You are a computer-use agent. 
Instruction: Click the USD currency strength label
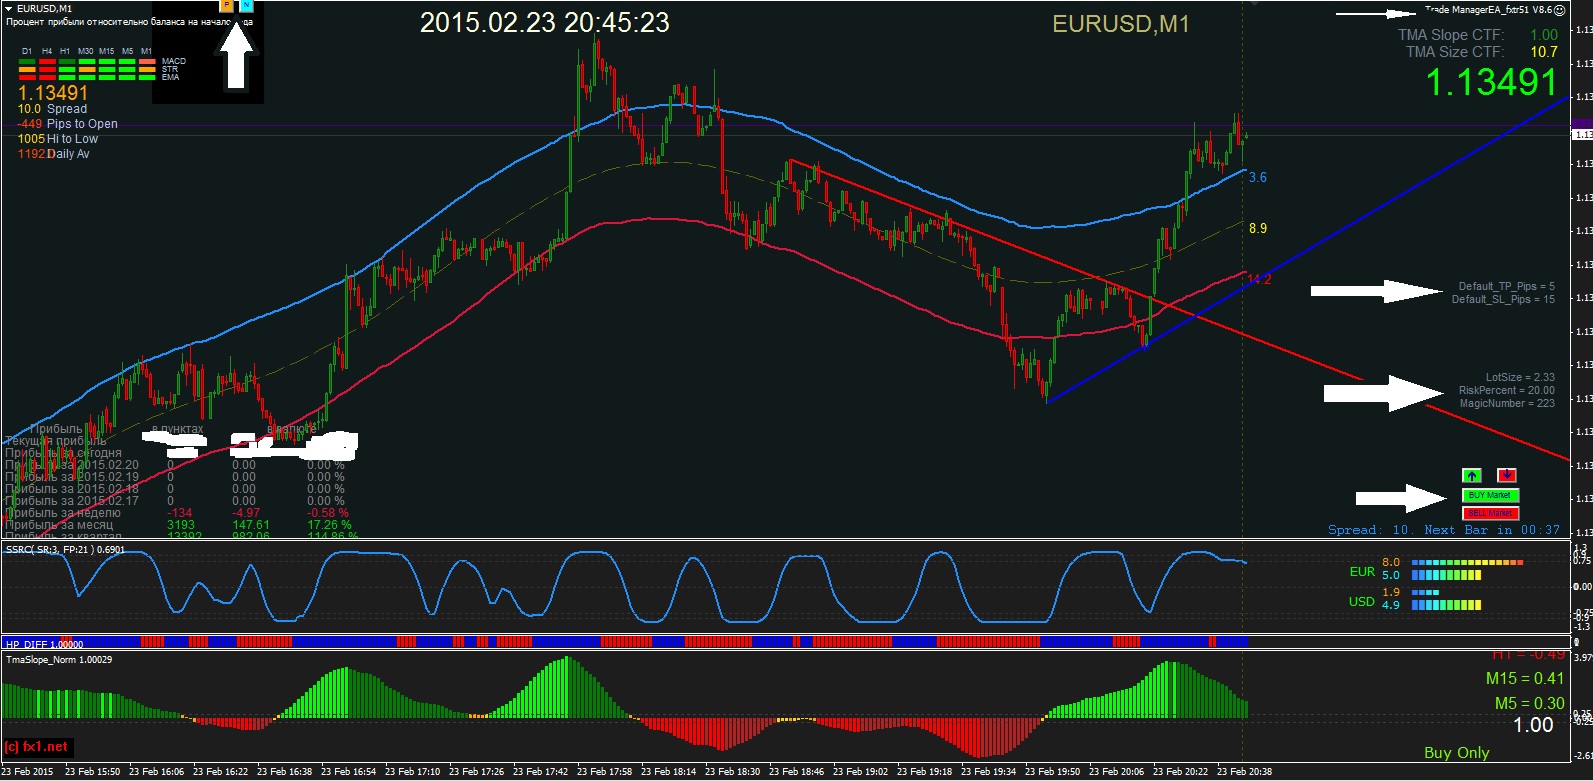(x=1362, y=602)
